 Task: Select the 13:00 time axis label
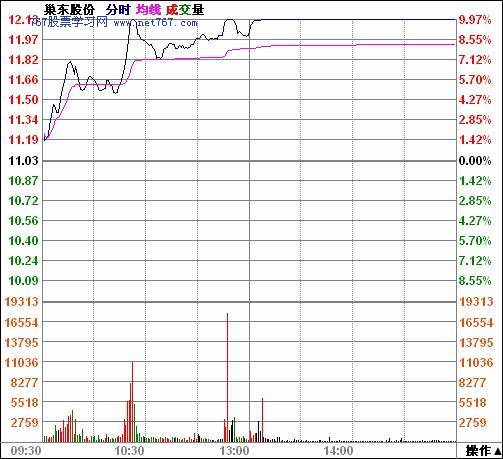pos(234,451)
